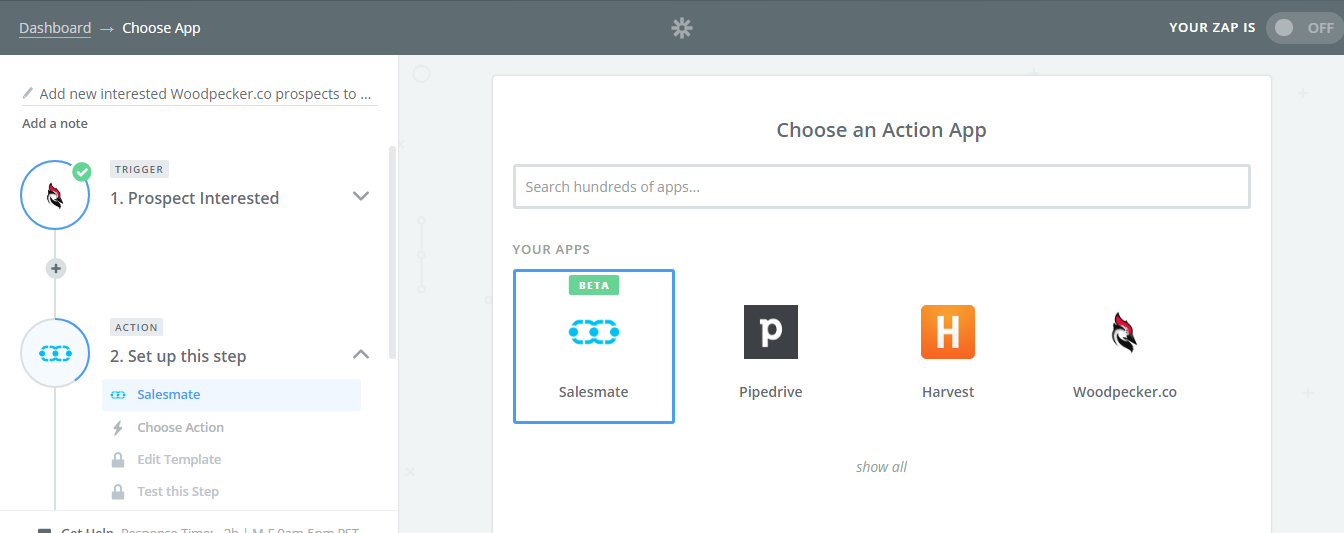Select the Test this Step sub-step
Screen dimensions: 1344x533
pos(178,491)
